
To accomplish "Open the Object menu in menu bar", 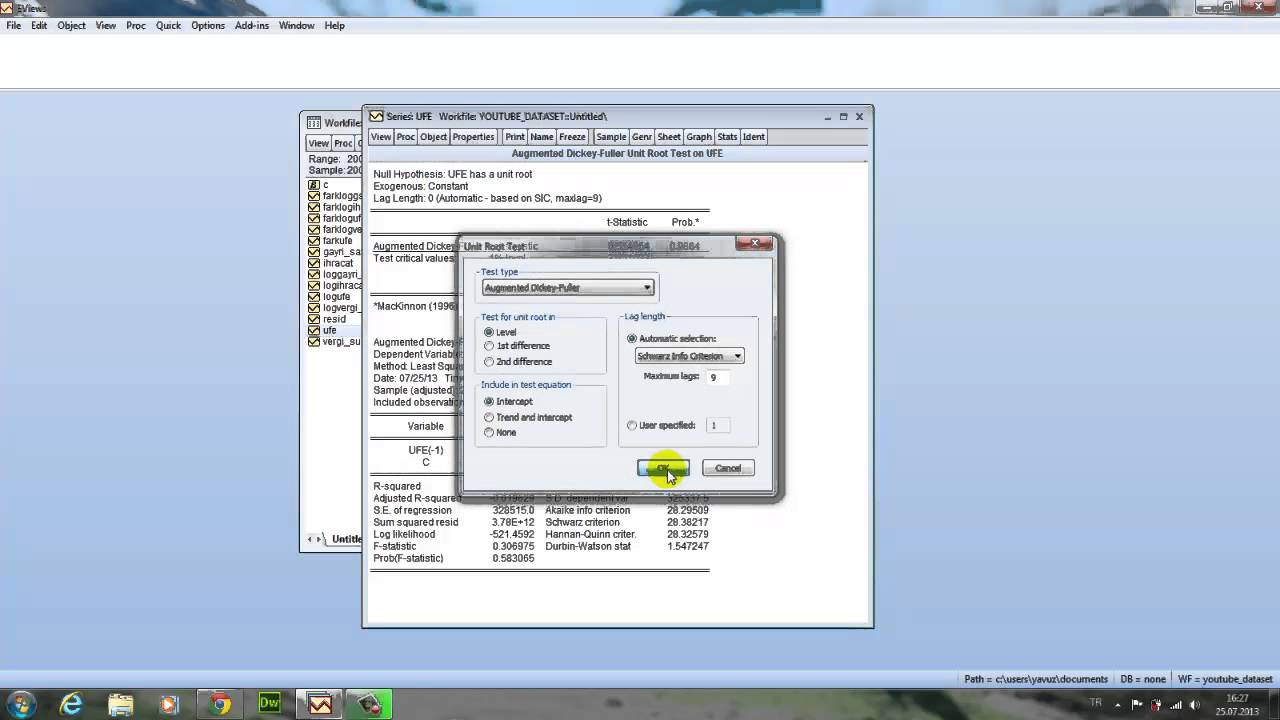I will (71, 25).
